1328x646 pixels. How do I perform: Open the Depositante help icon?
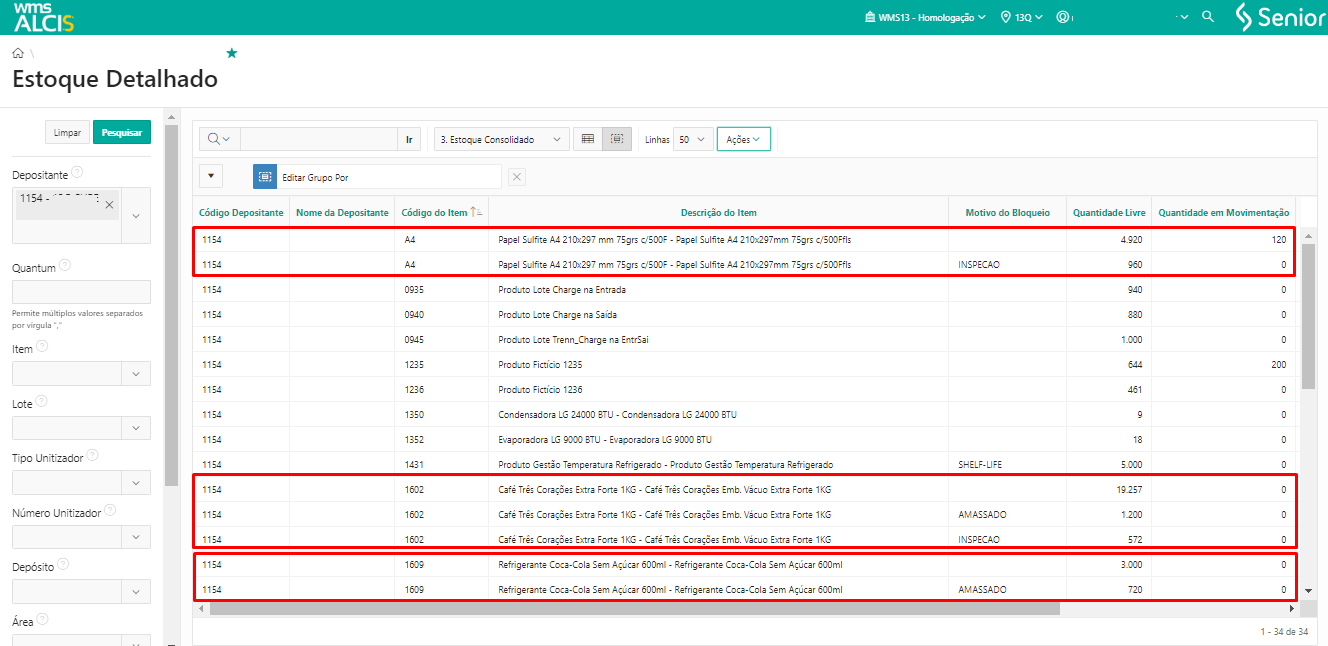pos(77,173)
